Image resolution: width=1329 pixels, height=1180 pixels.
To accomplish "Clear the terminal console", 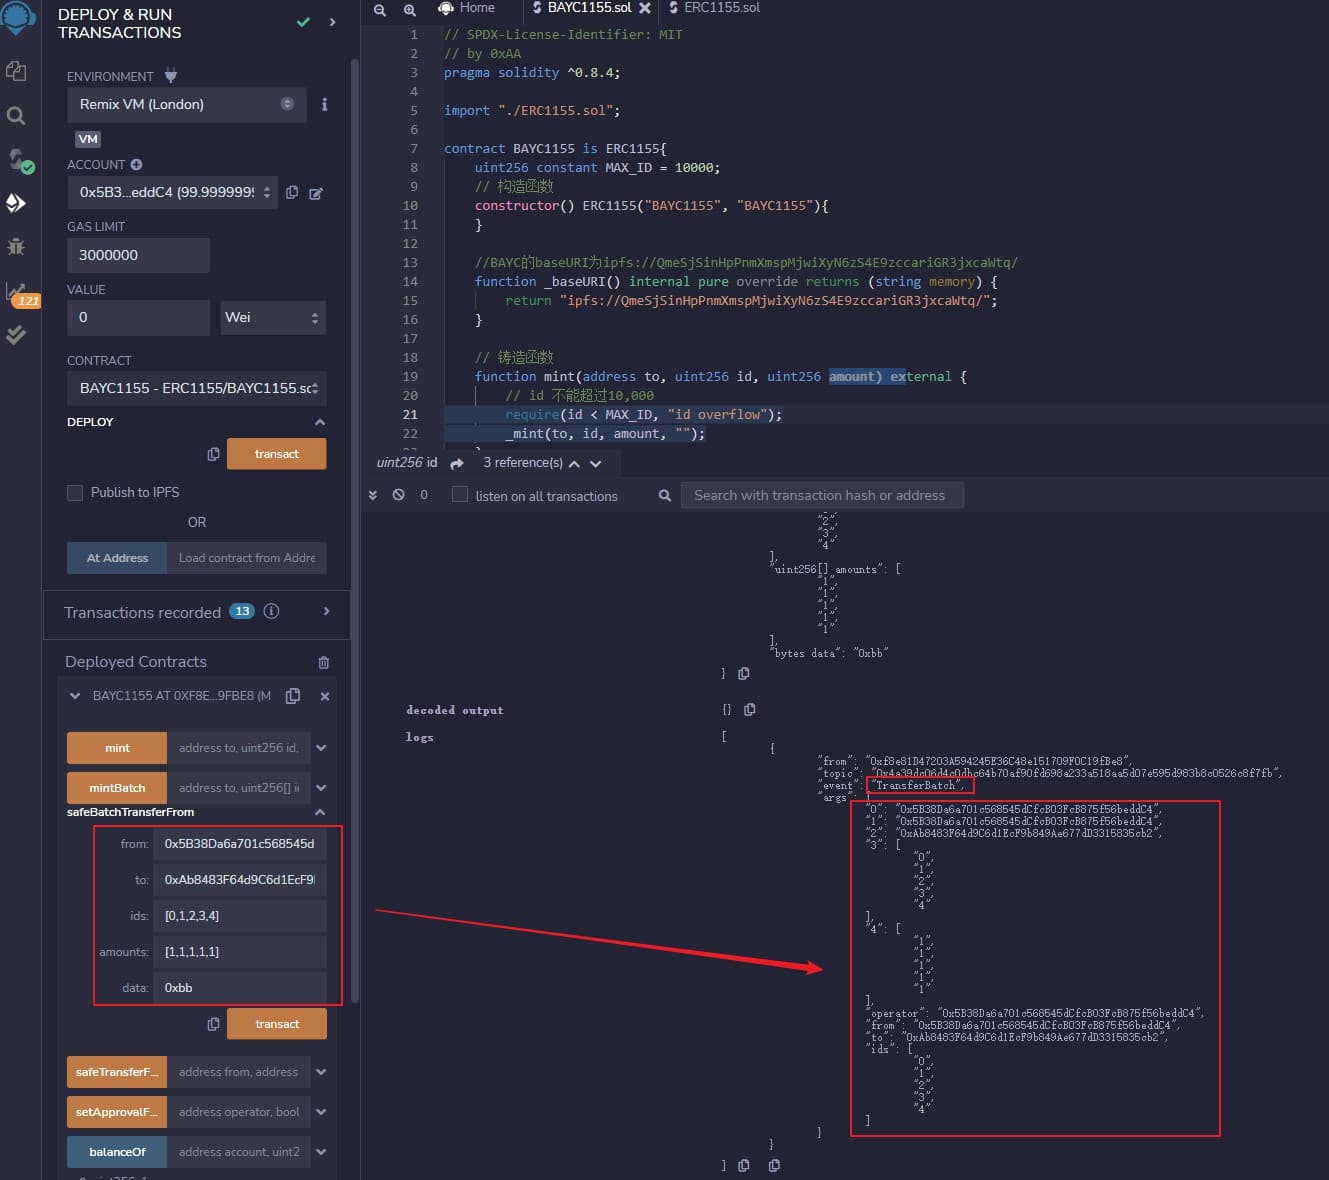I will click(398, 495).
